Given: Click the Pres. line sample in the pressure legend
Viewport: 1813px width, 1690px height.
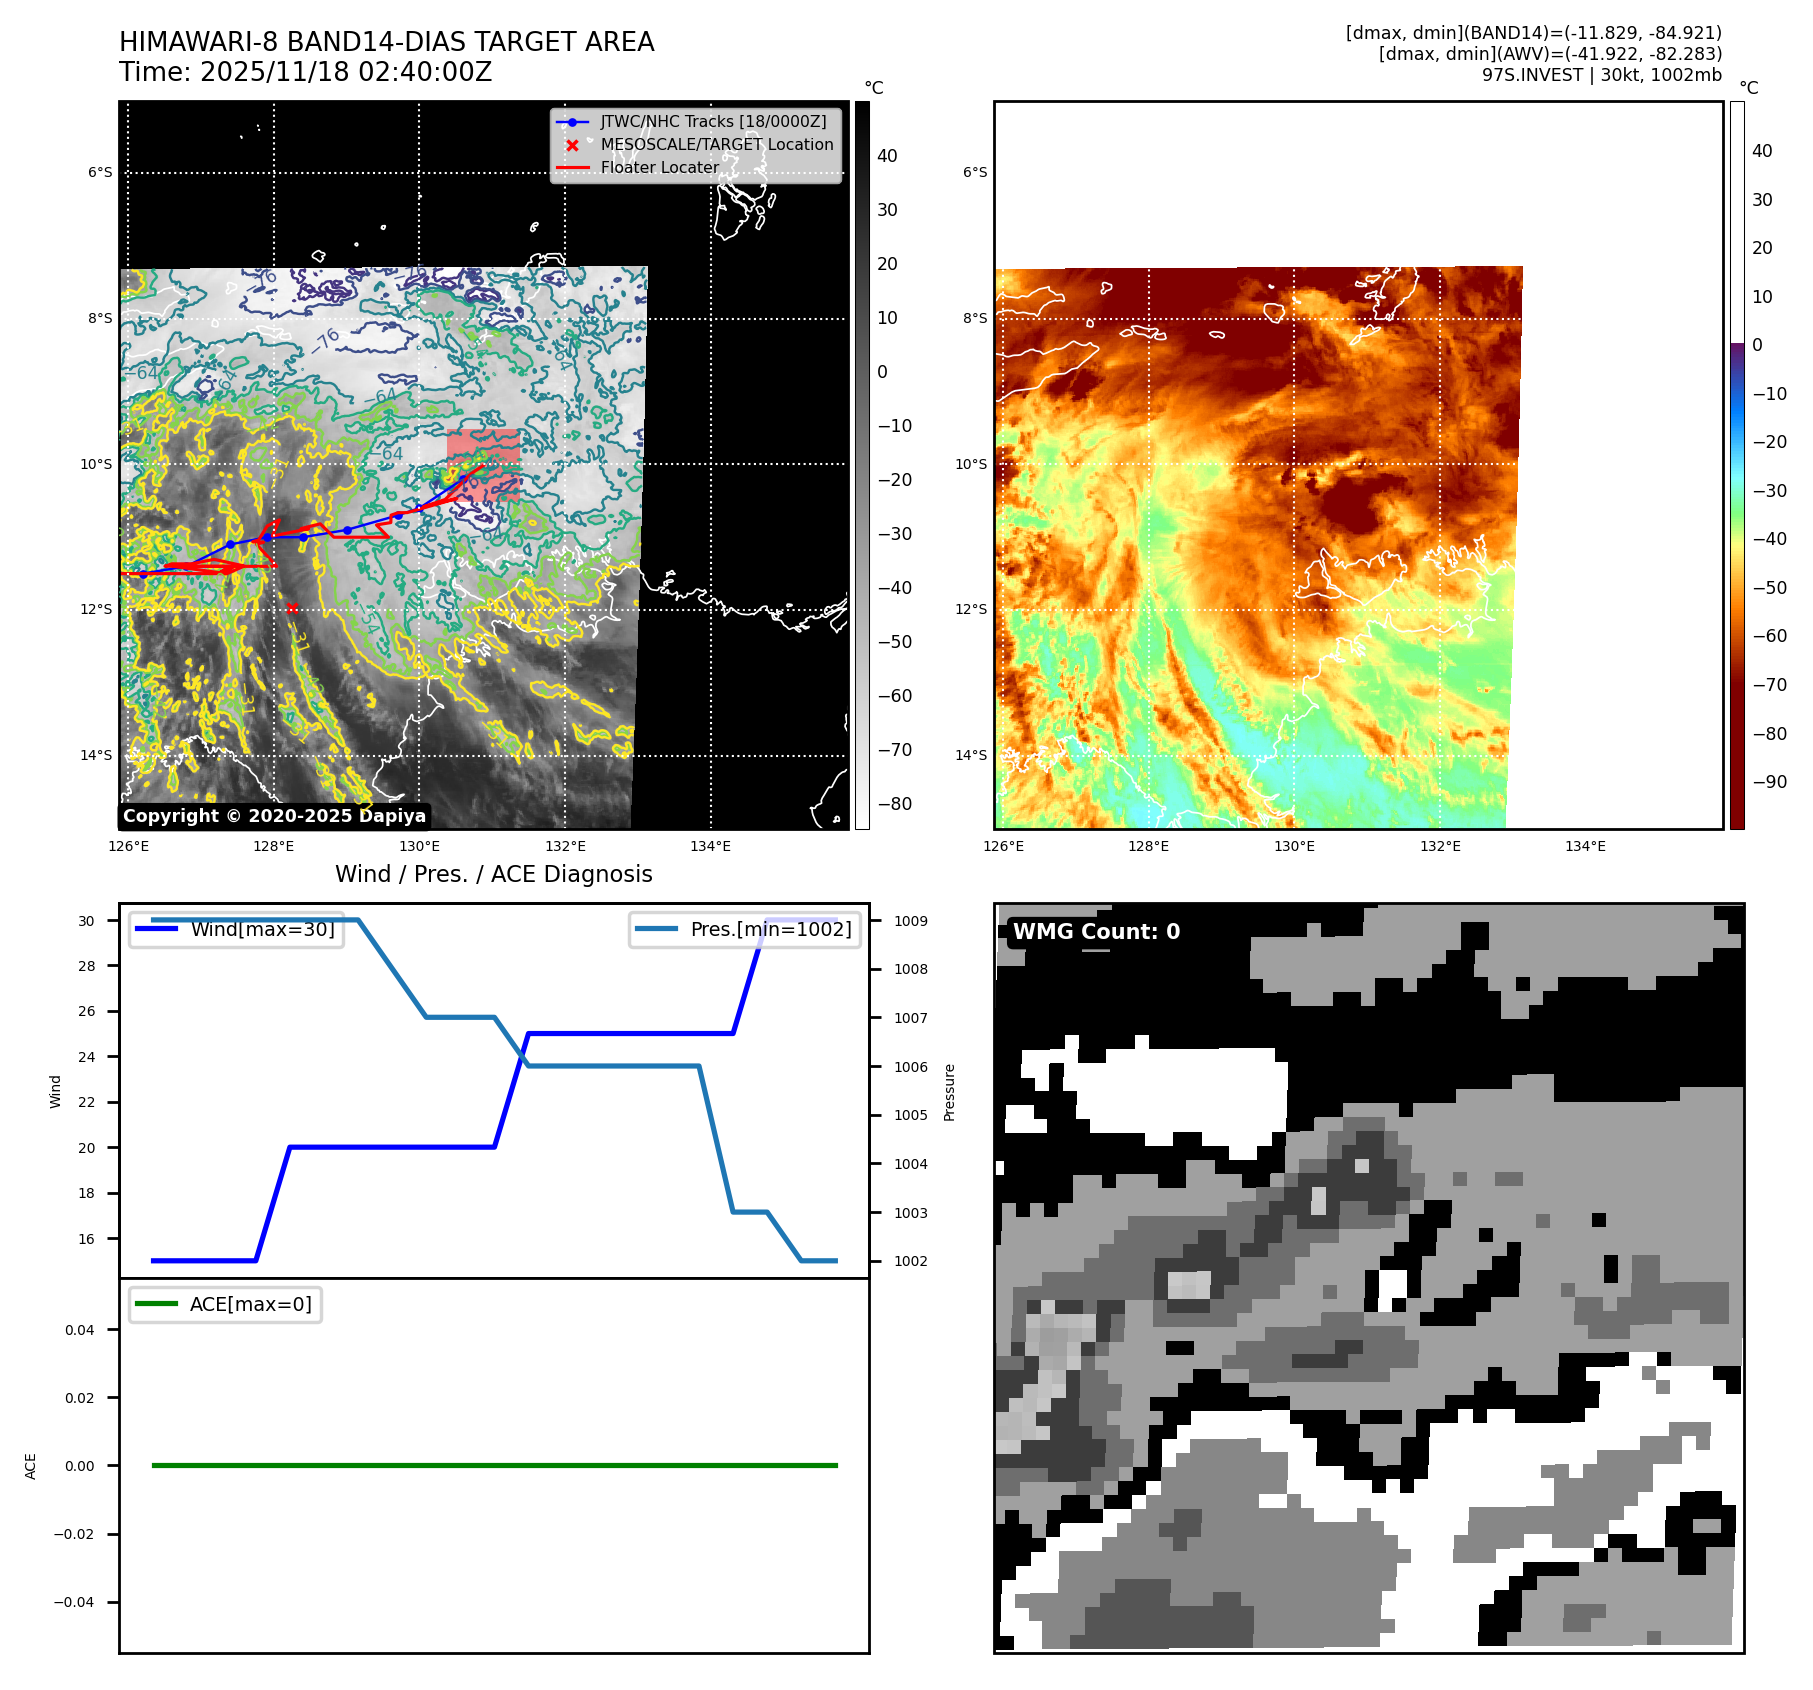Looking at the screenshot, I should 656,929.
